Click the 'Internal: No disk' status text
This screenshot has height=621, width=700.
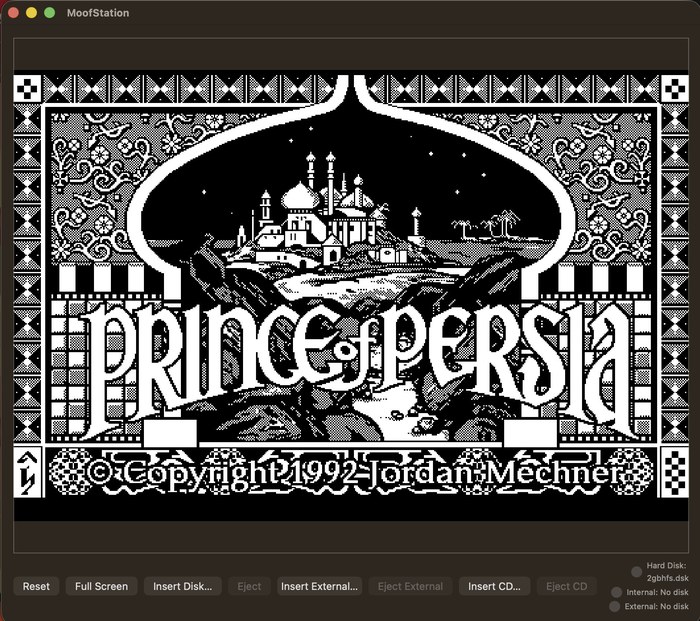[657, 592]
